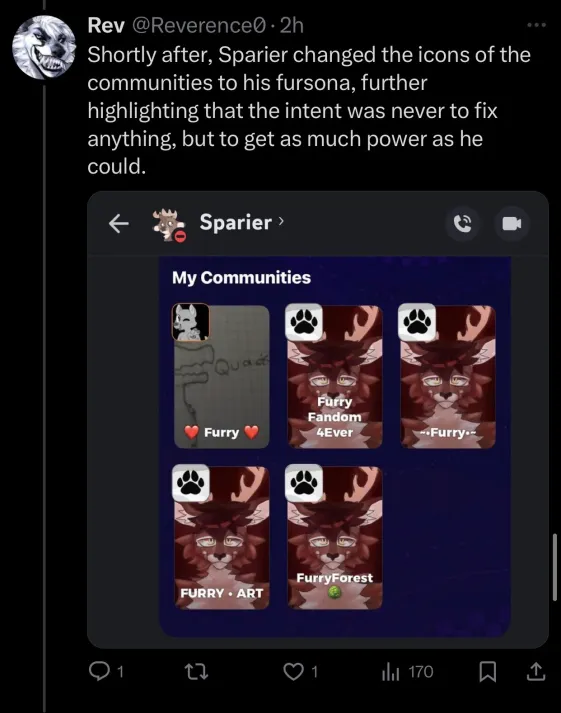Image resolution: width=561 pixels, height=713 pixels.
Task: Go back with the left arrow
Action: tap(119, 223)
